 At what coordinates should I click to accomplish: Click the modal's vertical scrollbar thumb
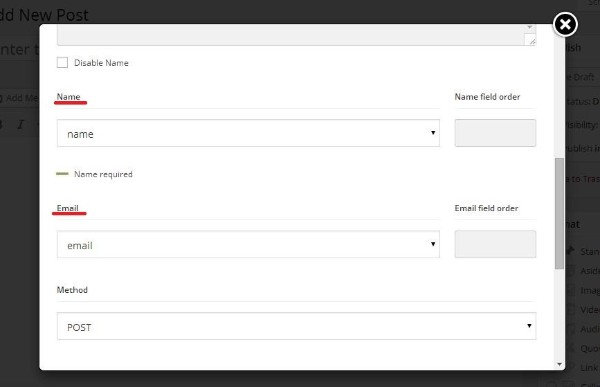click(559, 214)
